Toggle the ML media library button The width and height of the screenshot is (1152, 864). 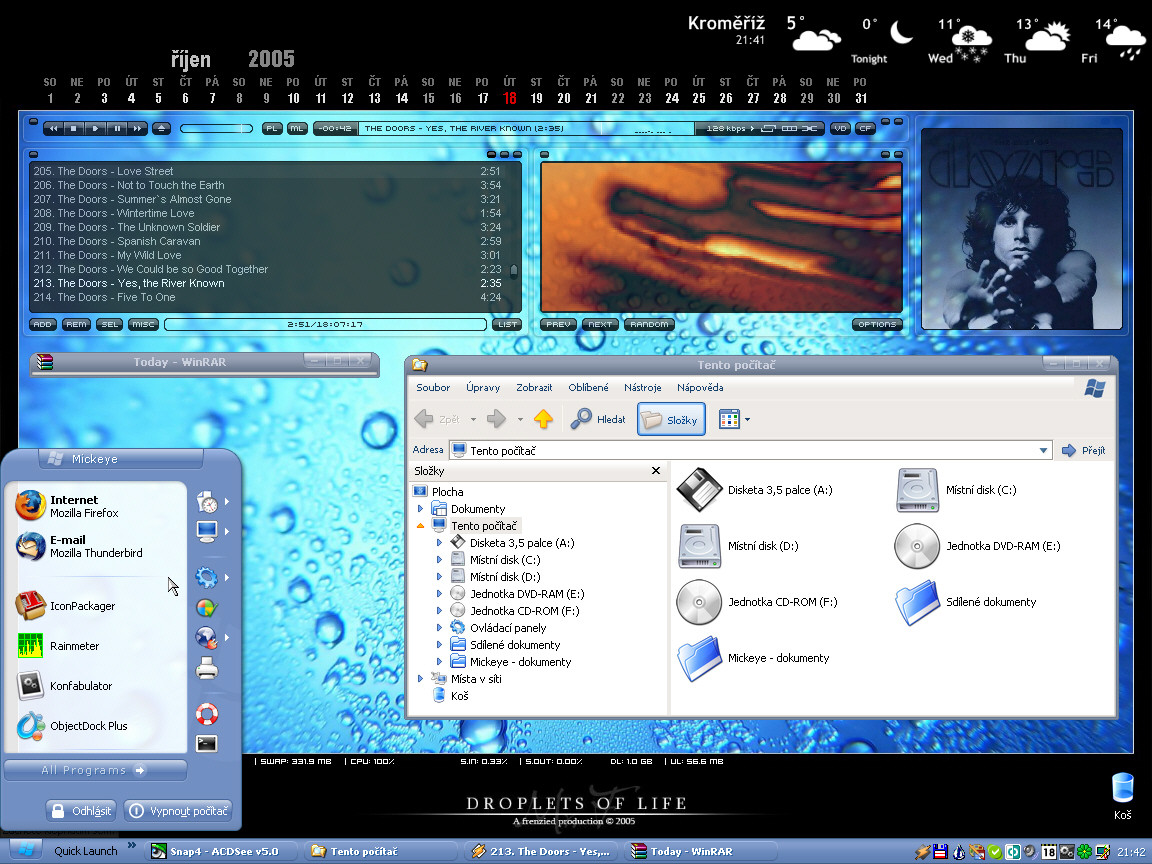(x=297, y=129)
